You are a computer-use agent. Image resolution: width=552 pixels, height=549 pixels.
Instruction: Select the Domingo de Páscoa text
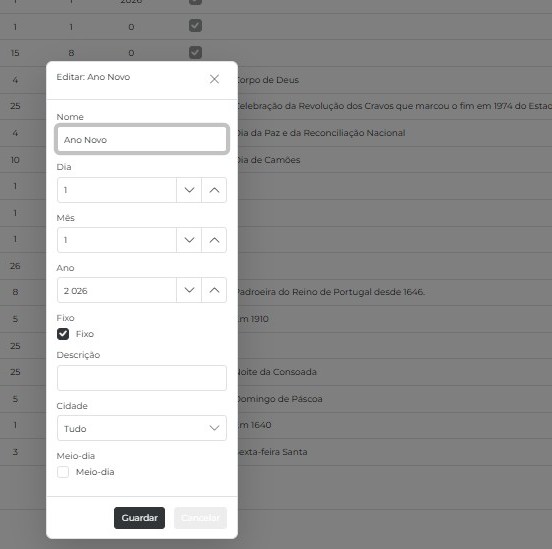tap(280, 399)
